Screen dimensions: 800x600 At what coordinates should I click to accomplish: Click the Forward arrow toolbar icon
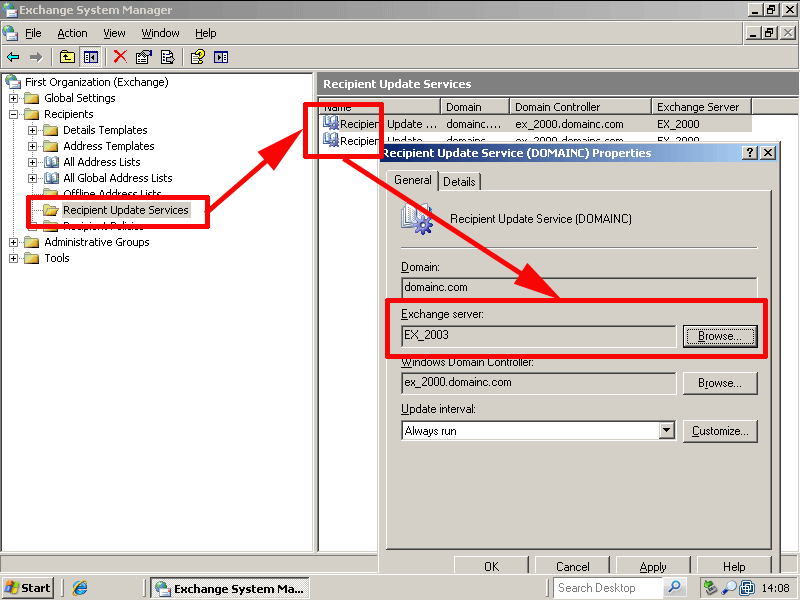point(36,57)
